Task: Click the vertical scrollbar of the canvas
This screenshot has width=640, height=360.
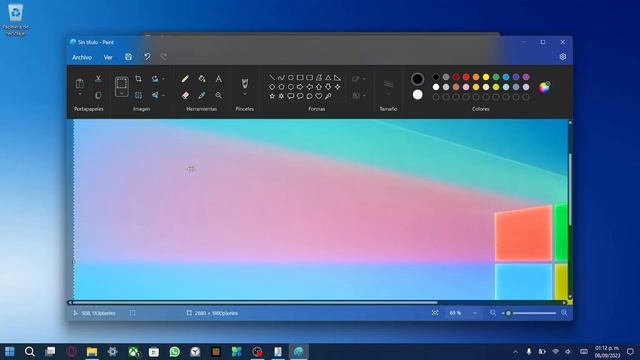Action: [x=570, y=189]
